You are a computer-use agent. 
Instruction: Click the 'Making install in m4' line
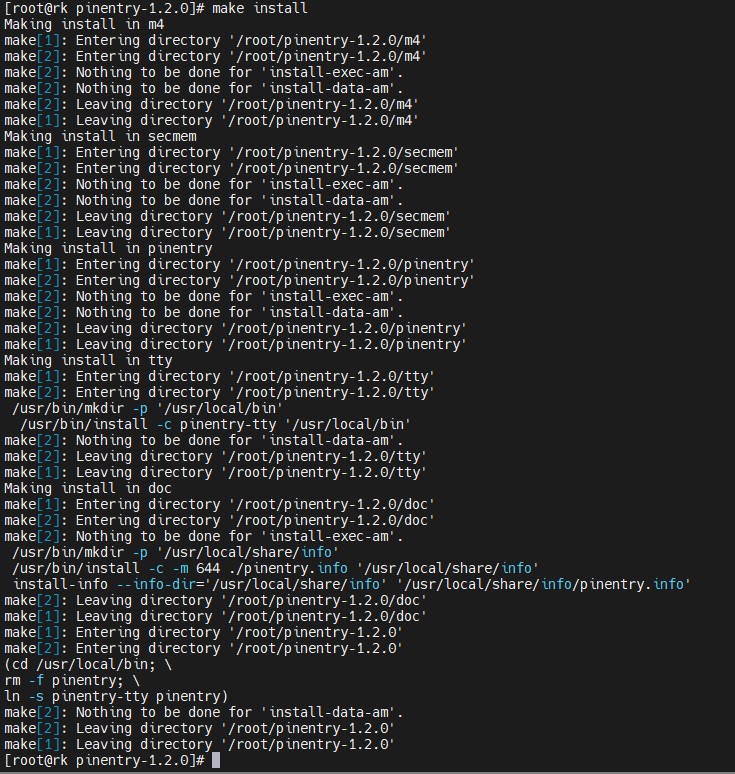coord(84,24)
